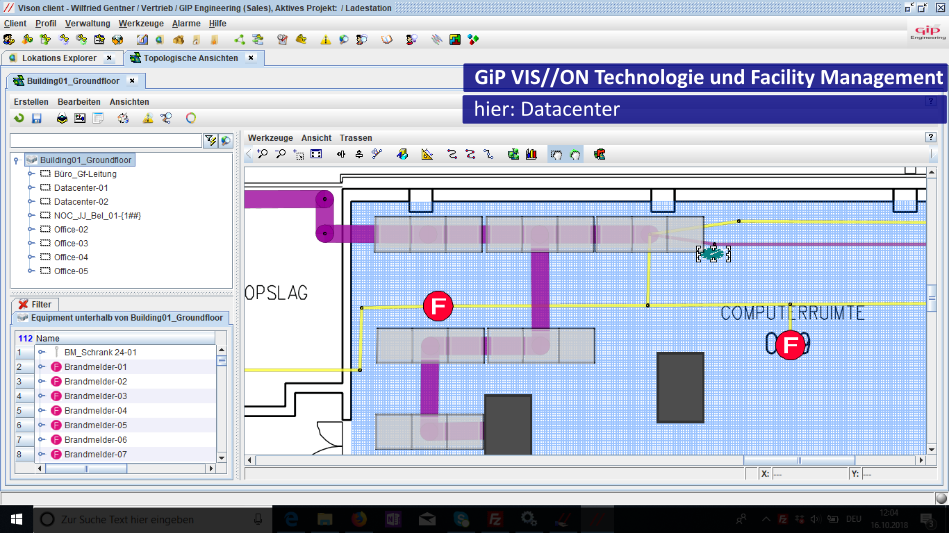Viewport: 949px width, 533px height.
Task: Click the previous arrow at map toolbar start
Action: pos(249,154)
